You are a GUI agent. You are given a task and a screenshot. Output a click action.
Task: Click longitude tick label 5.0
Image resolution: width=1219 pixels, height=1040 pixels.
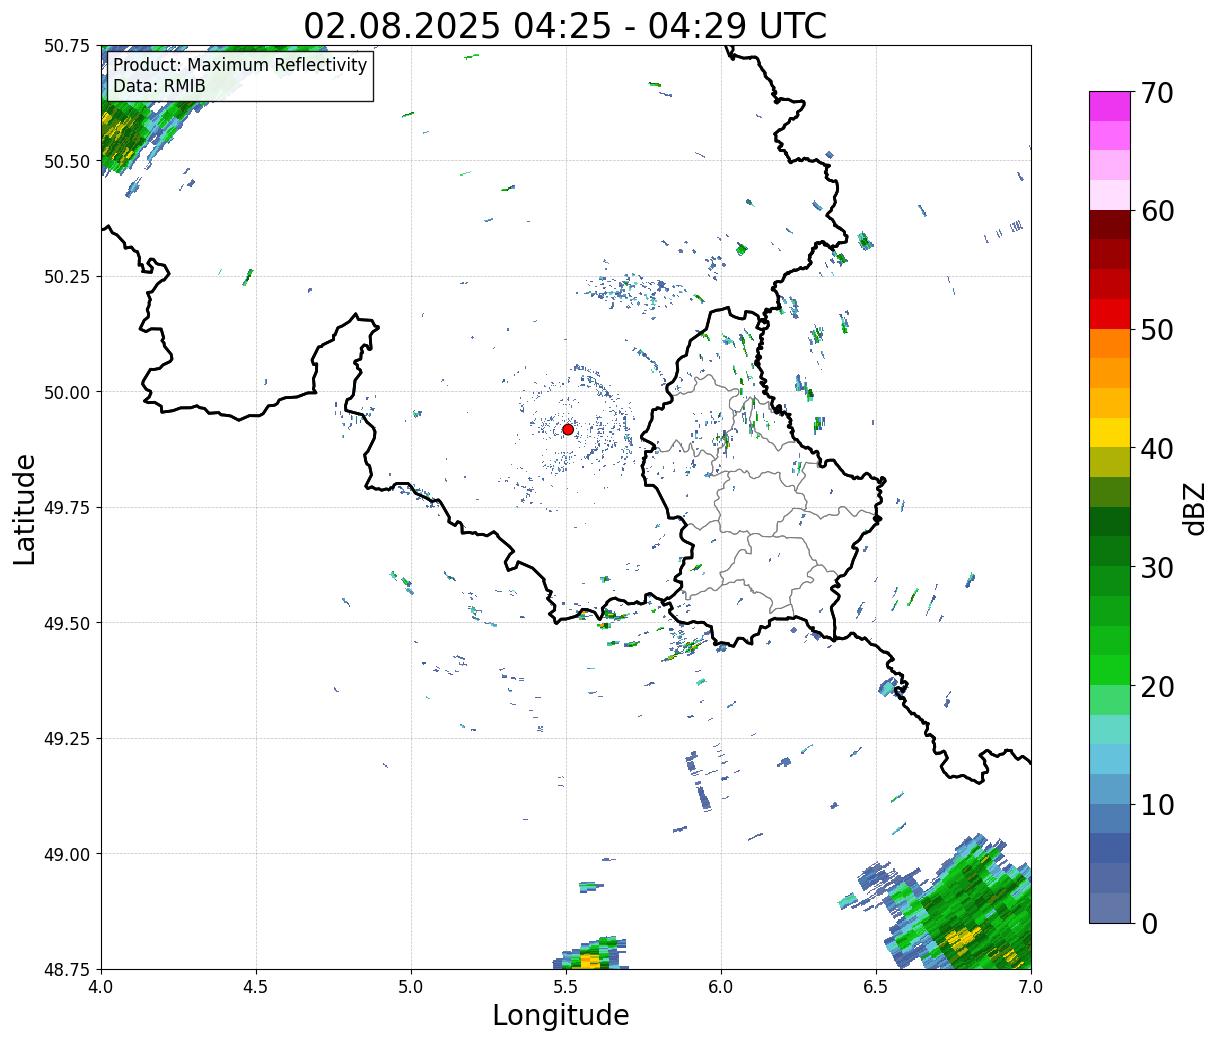pos(411,987)
